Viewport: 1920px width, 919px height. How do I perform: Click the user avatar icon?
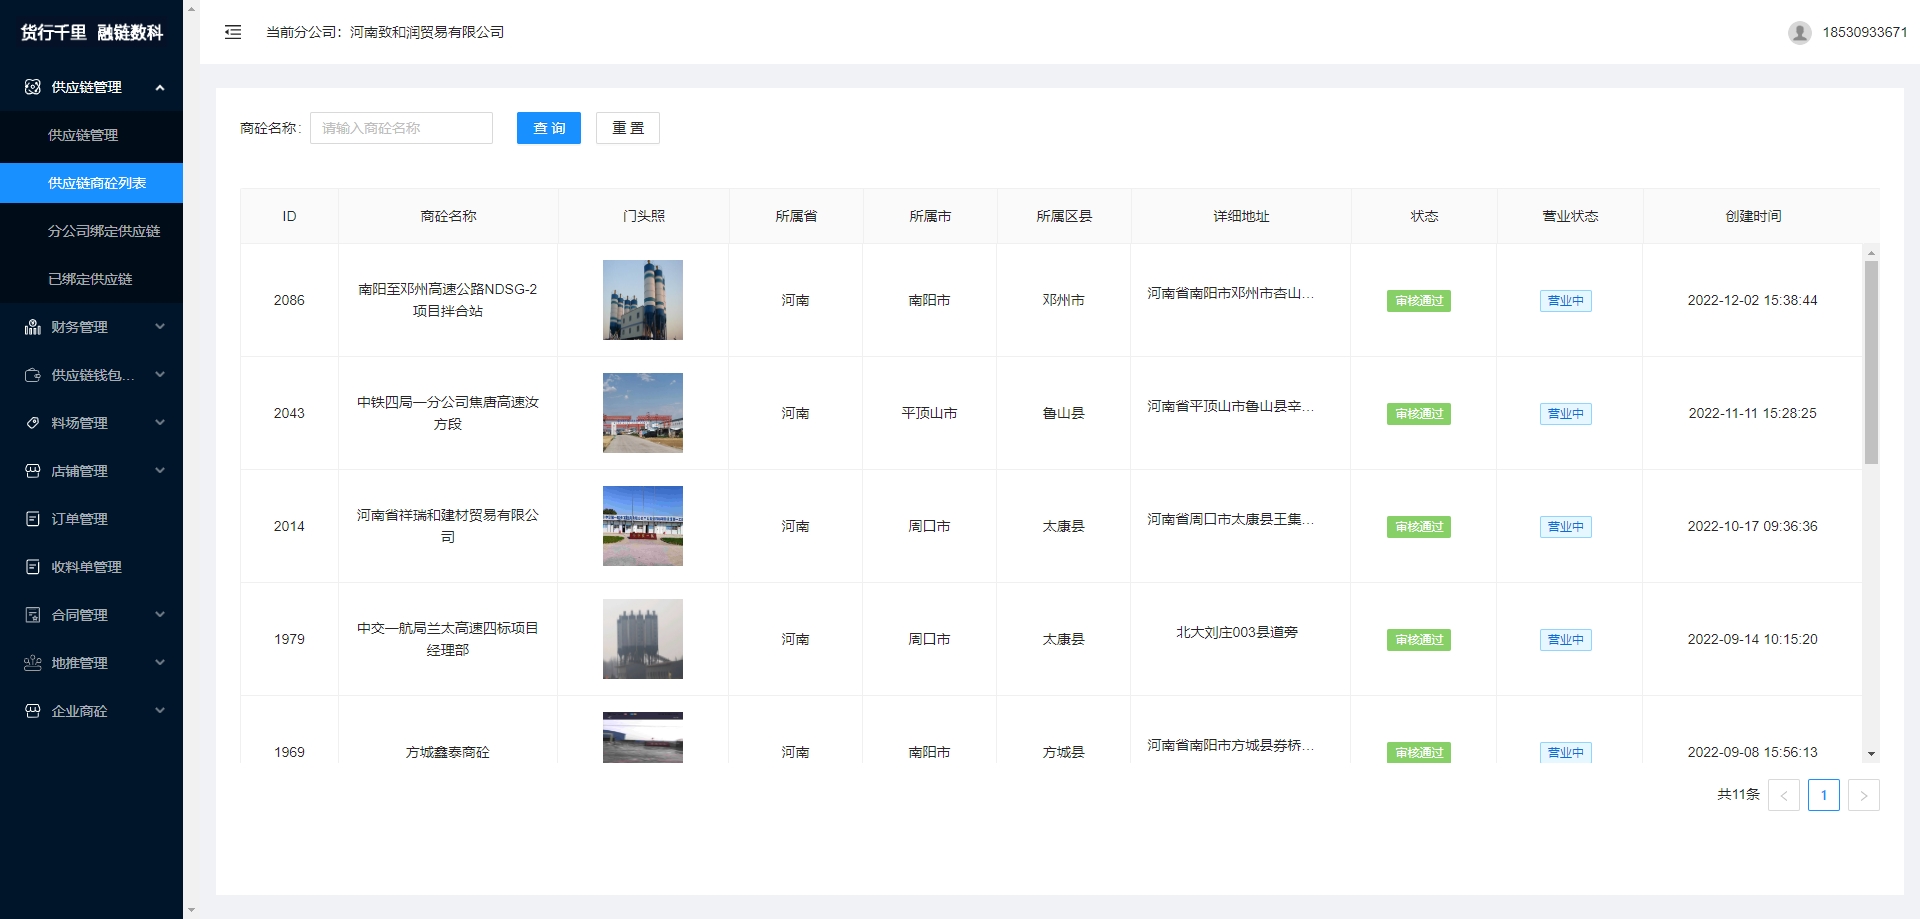point(1800,32)
